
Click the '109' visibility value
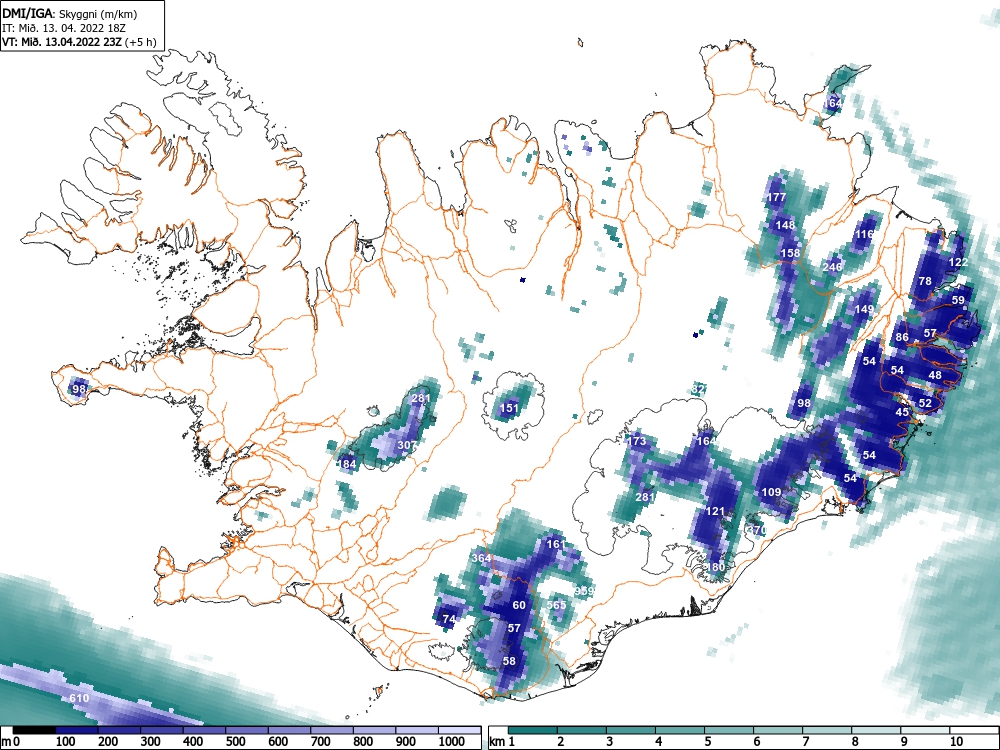pyautogui.click(x=772, y=492)
